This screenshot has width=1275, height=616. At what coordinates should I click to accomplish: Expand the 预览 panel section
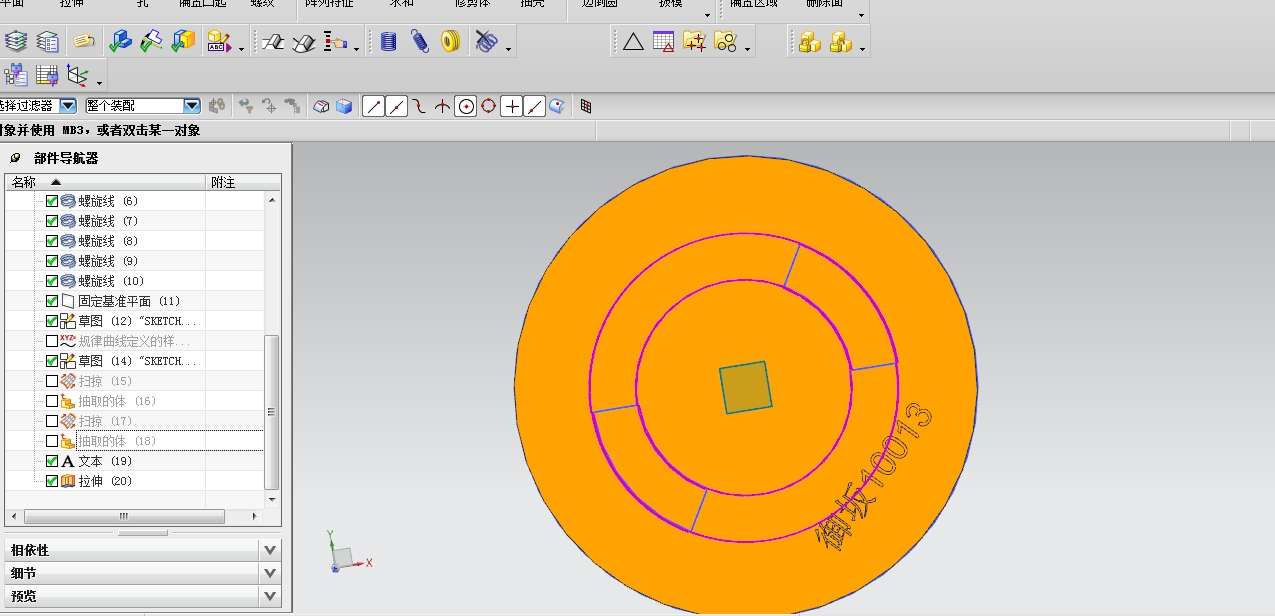(x=269, y=596)
